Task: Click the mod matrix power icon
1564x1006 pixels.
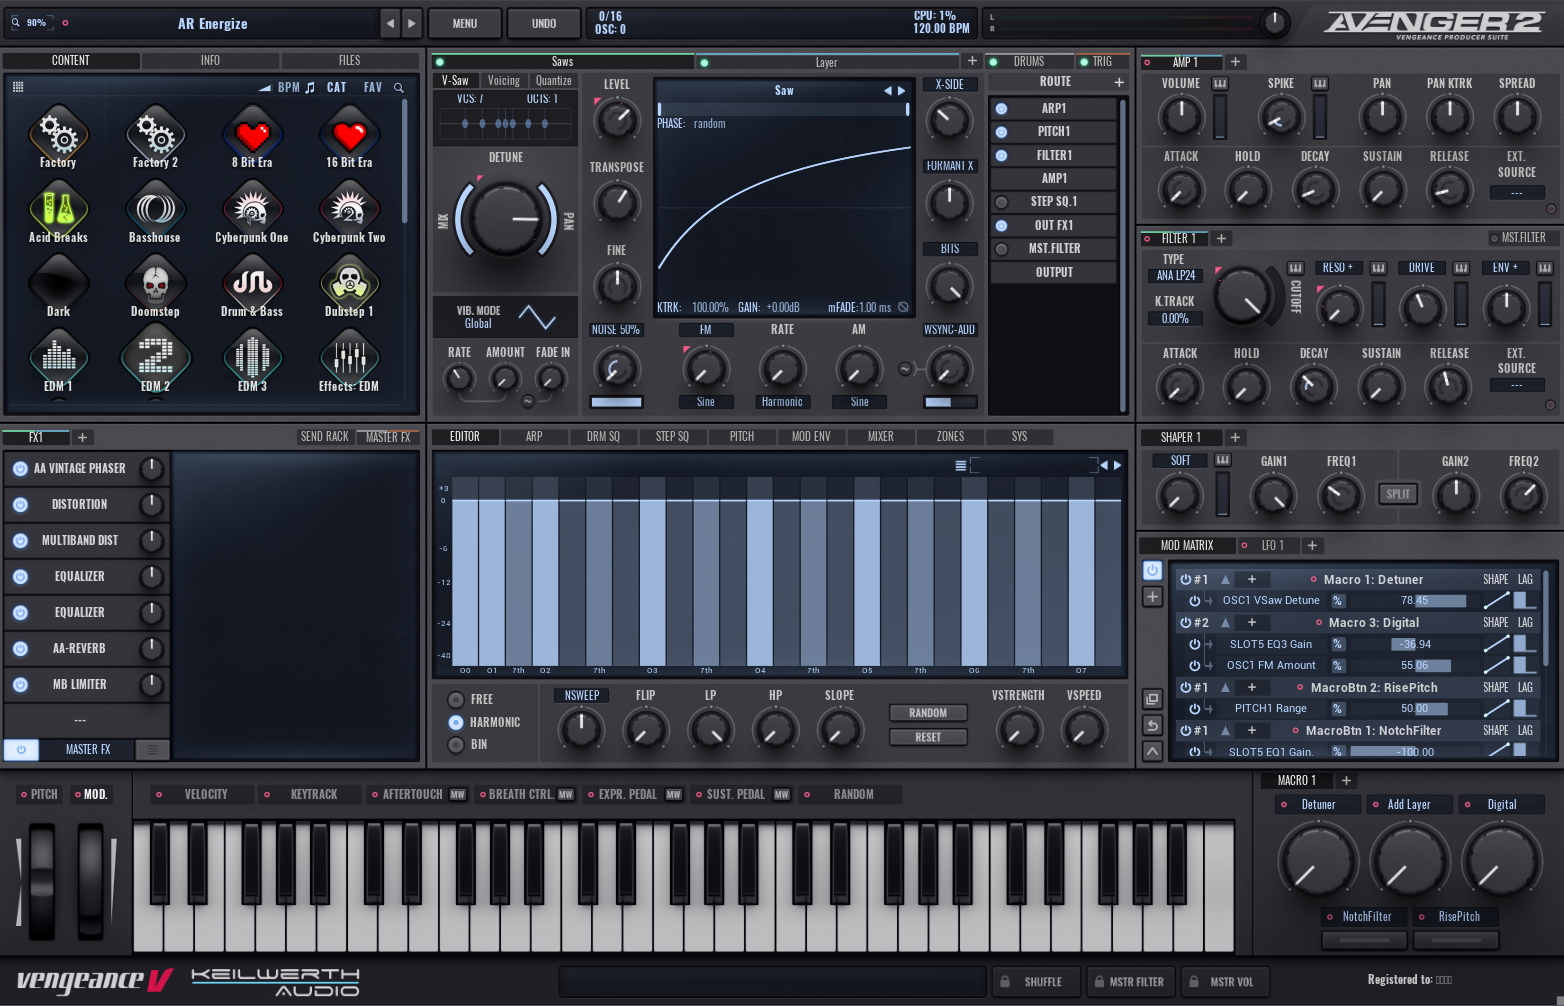Action: coord(1152,570)
